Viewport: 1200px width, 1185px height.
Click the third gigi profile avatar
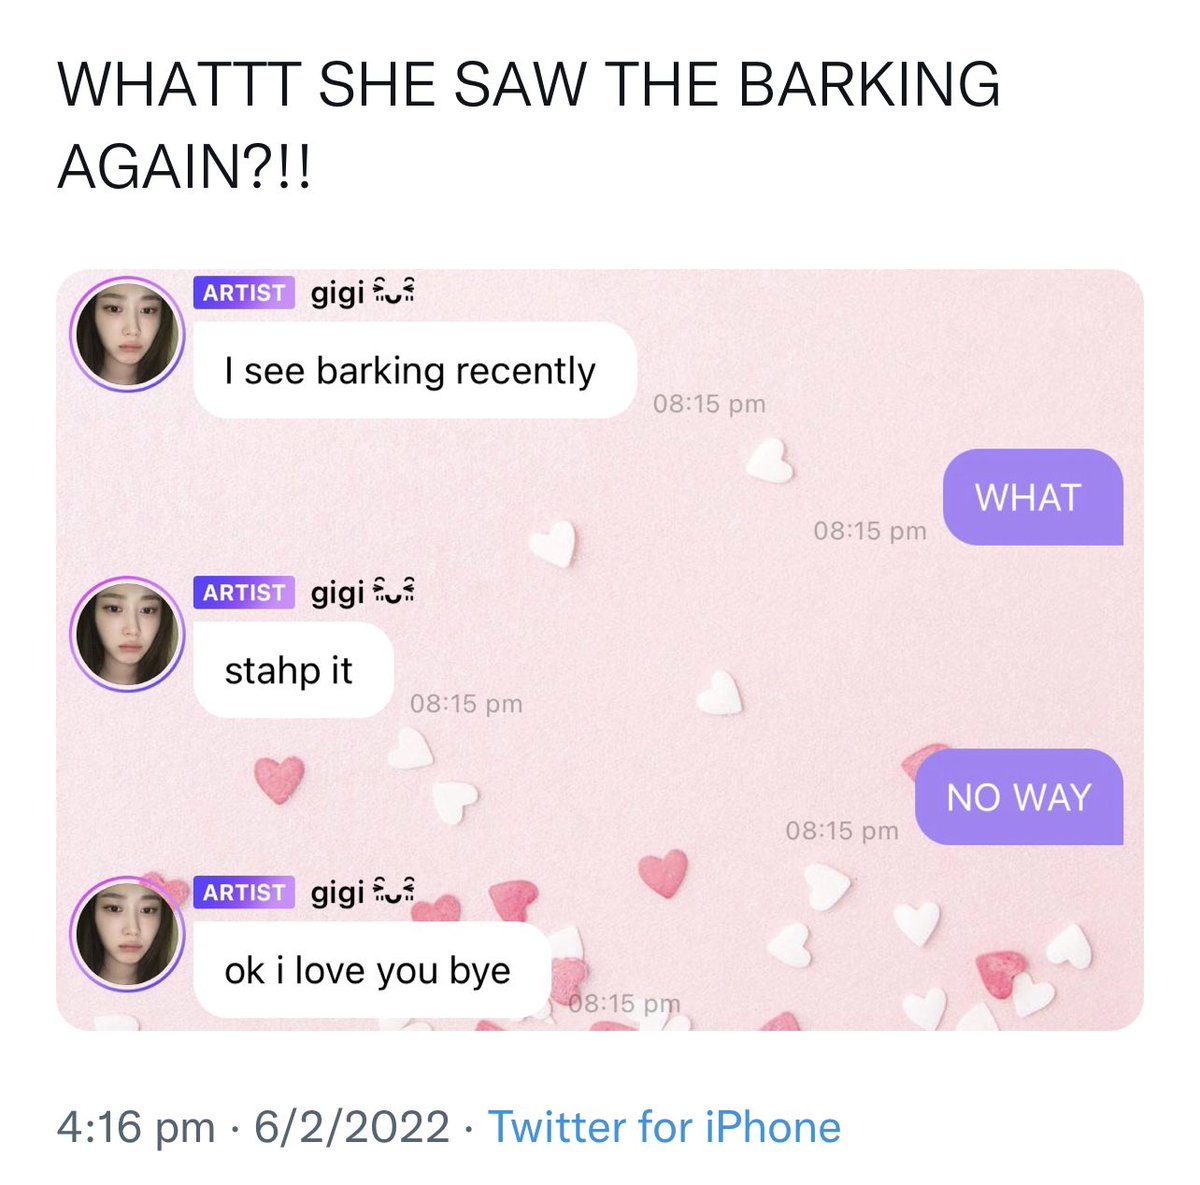(x=127, y=934)
